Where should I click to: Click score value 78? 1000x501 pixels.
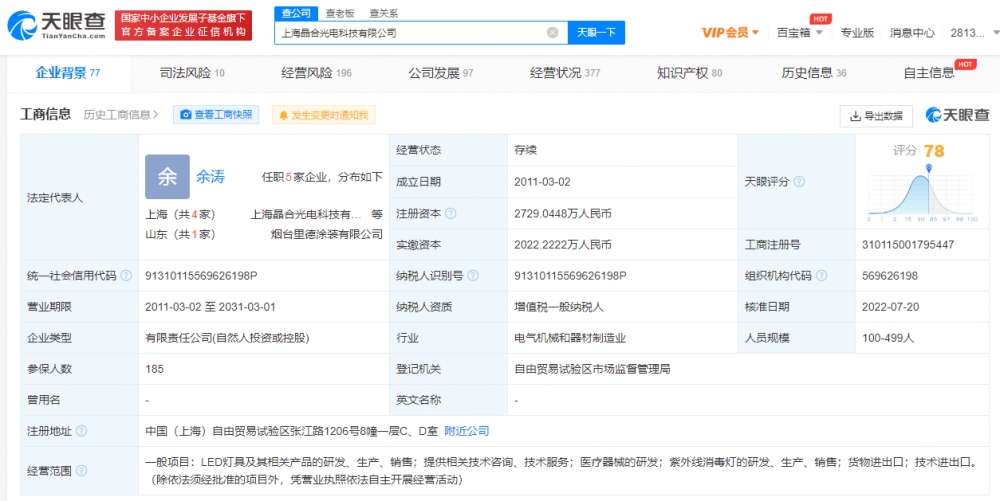[934, 151]
